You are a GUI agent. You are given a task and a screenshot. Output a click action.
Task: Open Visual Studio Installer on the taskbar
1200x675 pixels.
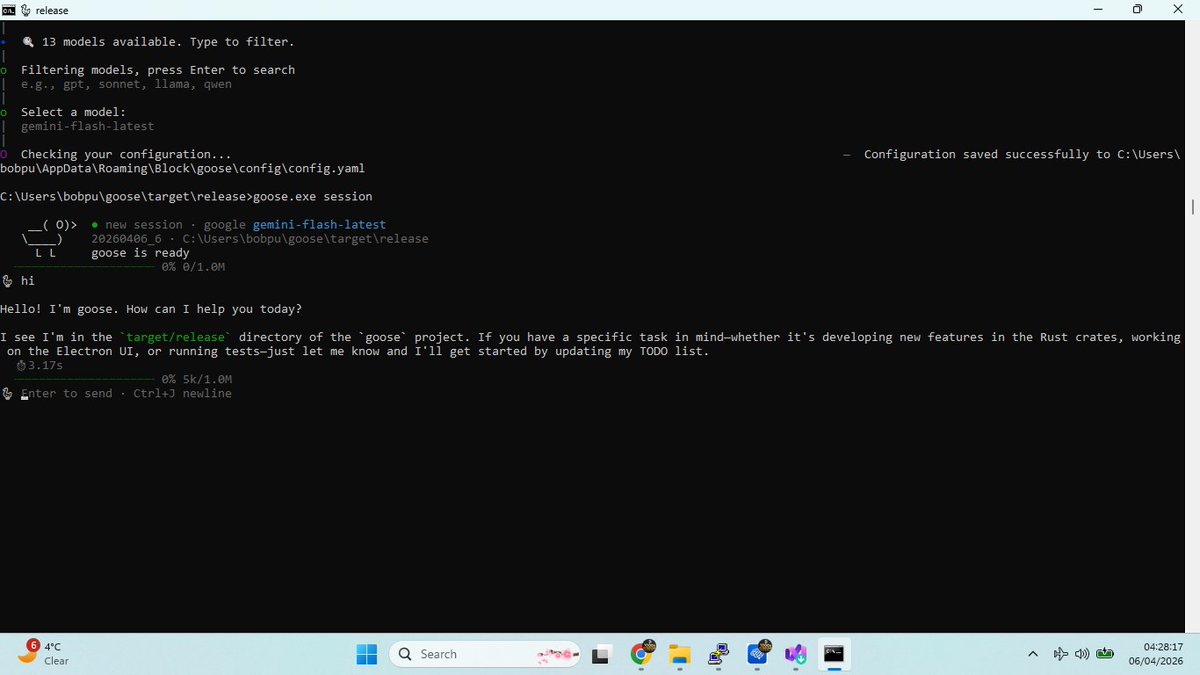pyautogui.click(x=795, y=654)
